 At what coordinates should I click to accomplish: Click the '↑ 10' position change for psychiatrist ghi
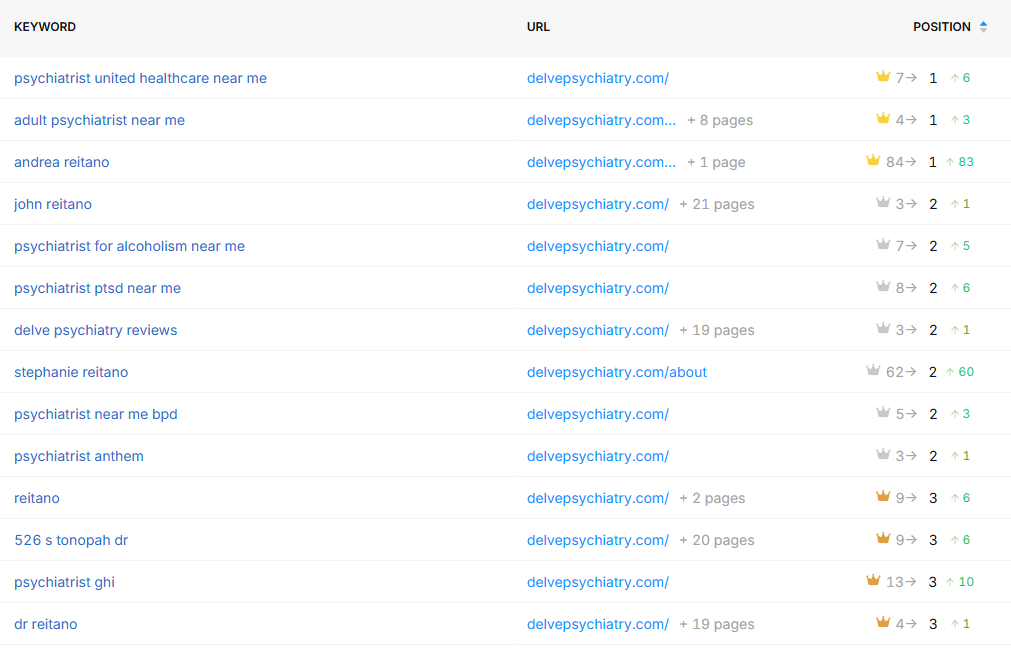(x=959, y=582)
